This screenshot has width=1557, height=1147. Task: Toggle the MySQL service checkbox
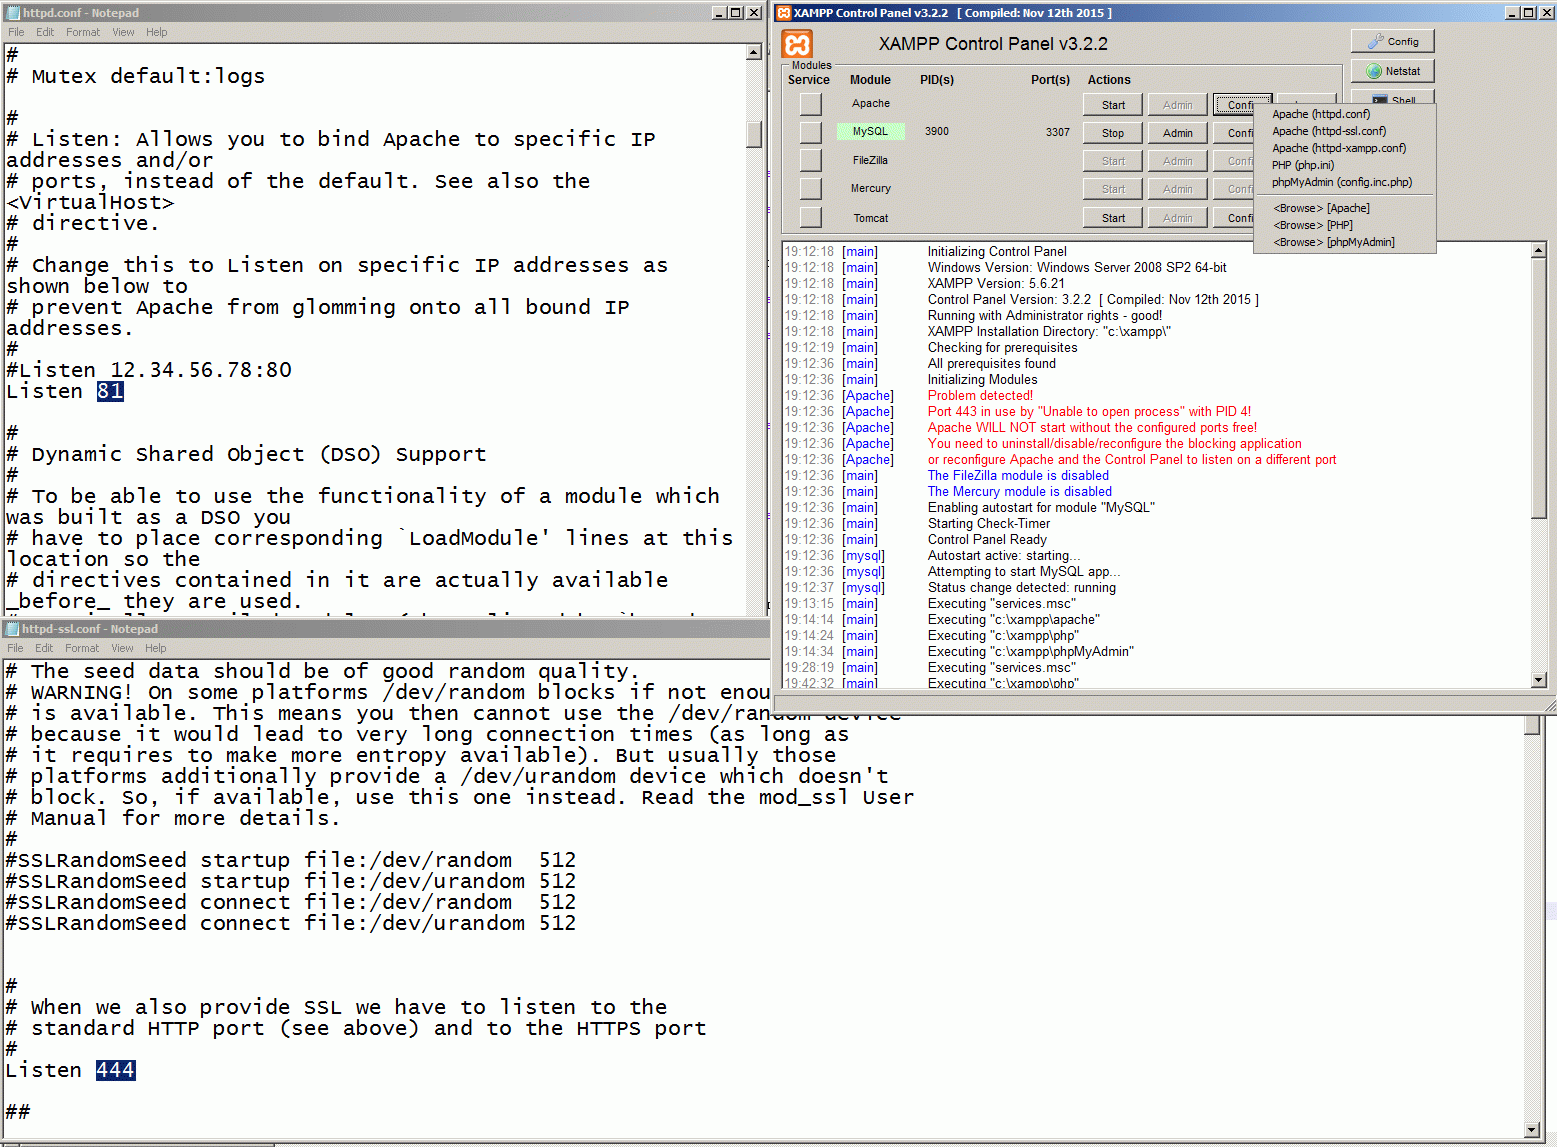pyautogui.click(x=811, y=132)
